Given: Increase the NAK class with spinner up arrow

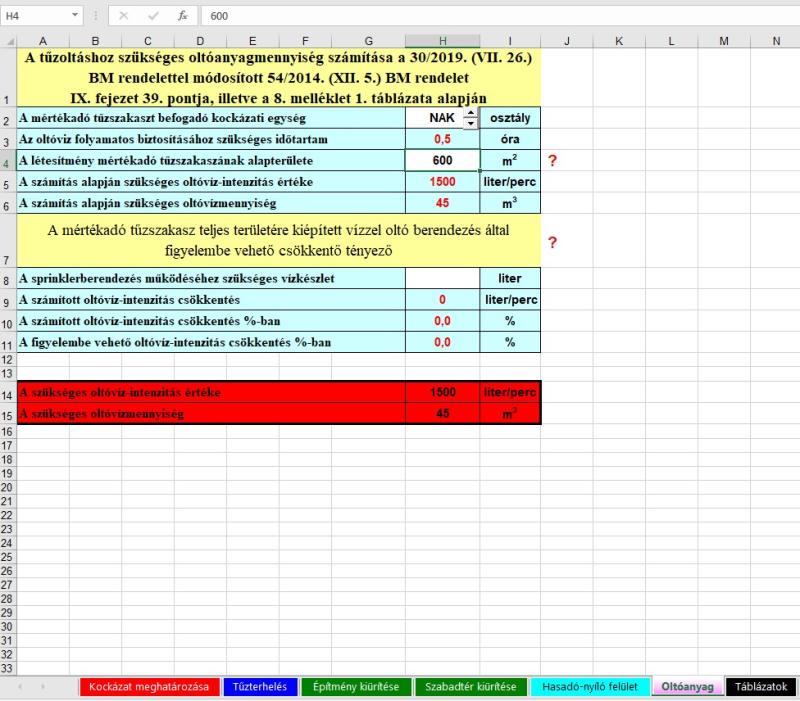Looking at the screenshot, I should [x=470, y=113].
